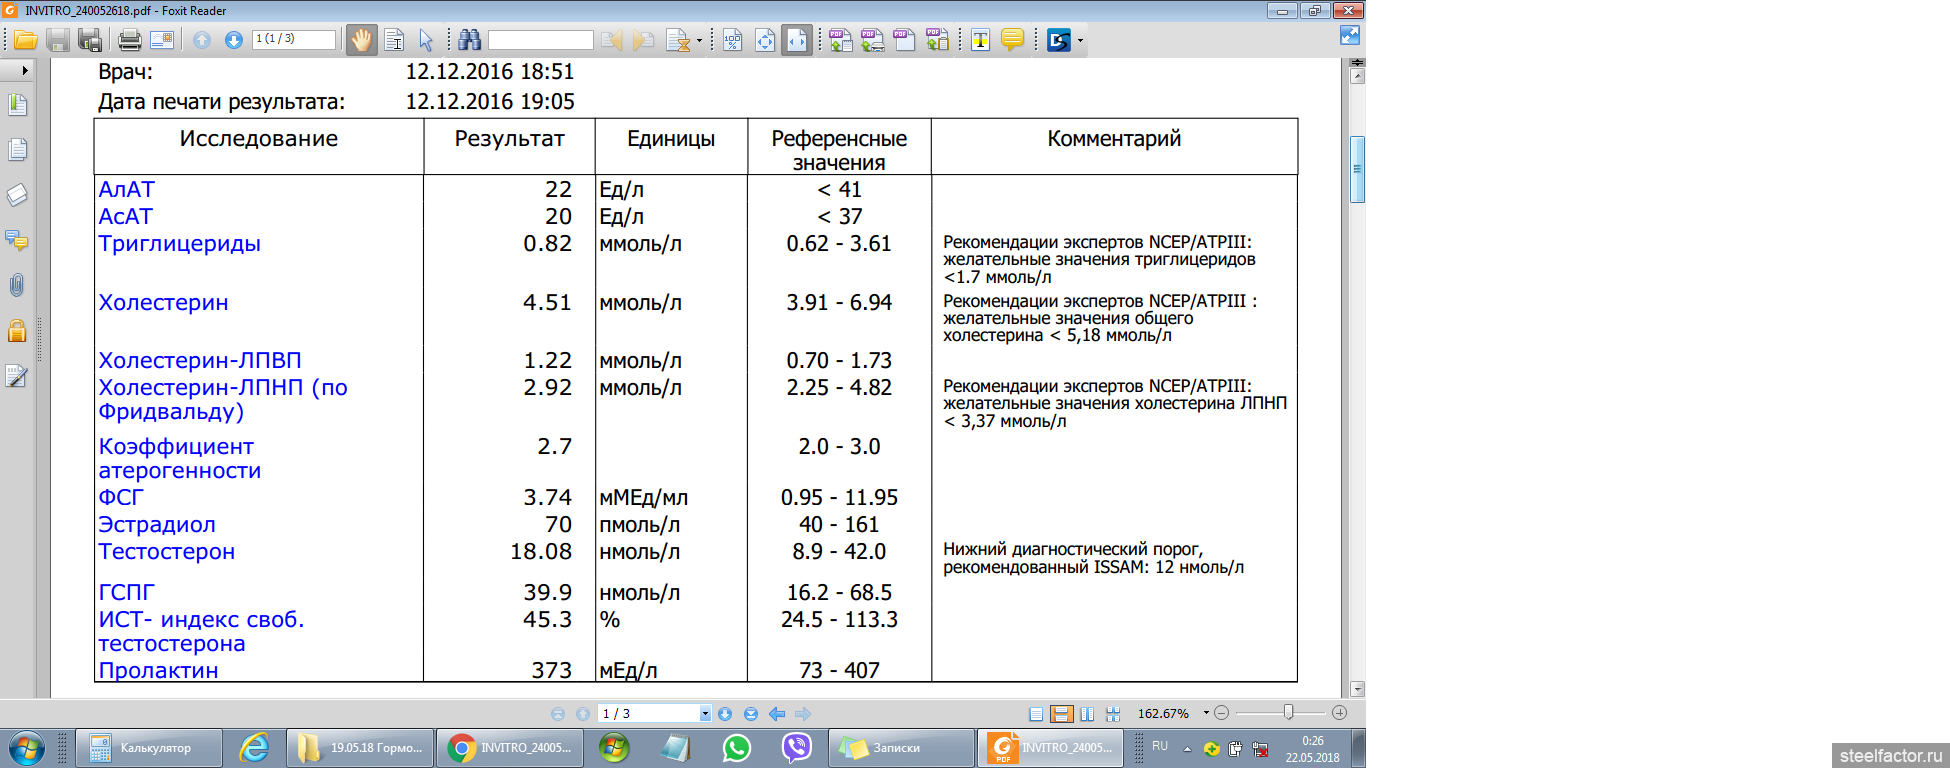Click result value 18.08
This screenshot has height=768, width=1950.
click(x=541, y=551)
